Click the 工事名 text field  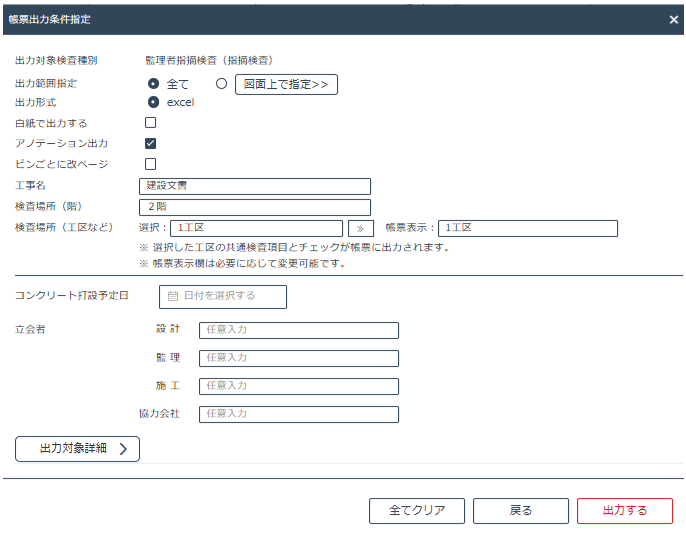pos(255,186)
